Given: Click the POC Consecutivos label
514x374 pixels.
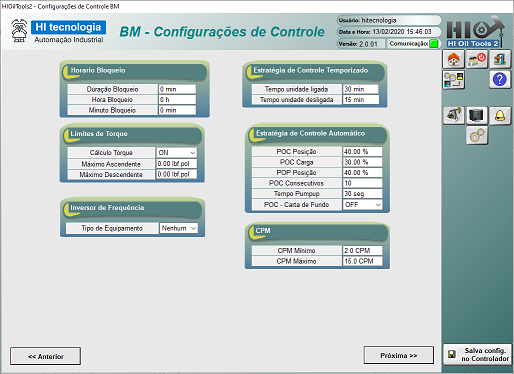Looking at the screenshot, I should click(296, 183).
